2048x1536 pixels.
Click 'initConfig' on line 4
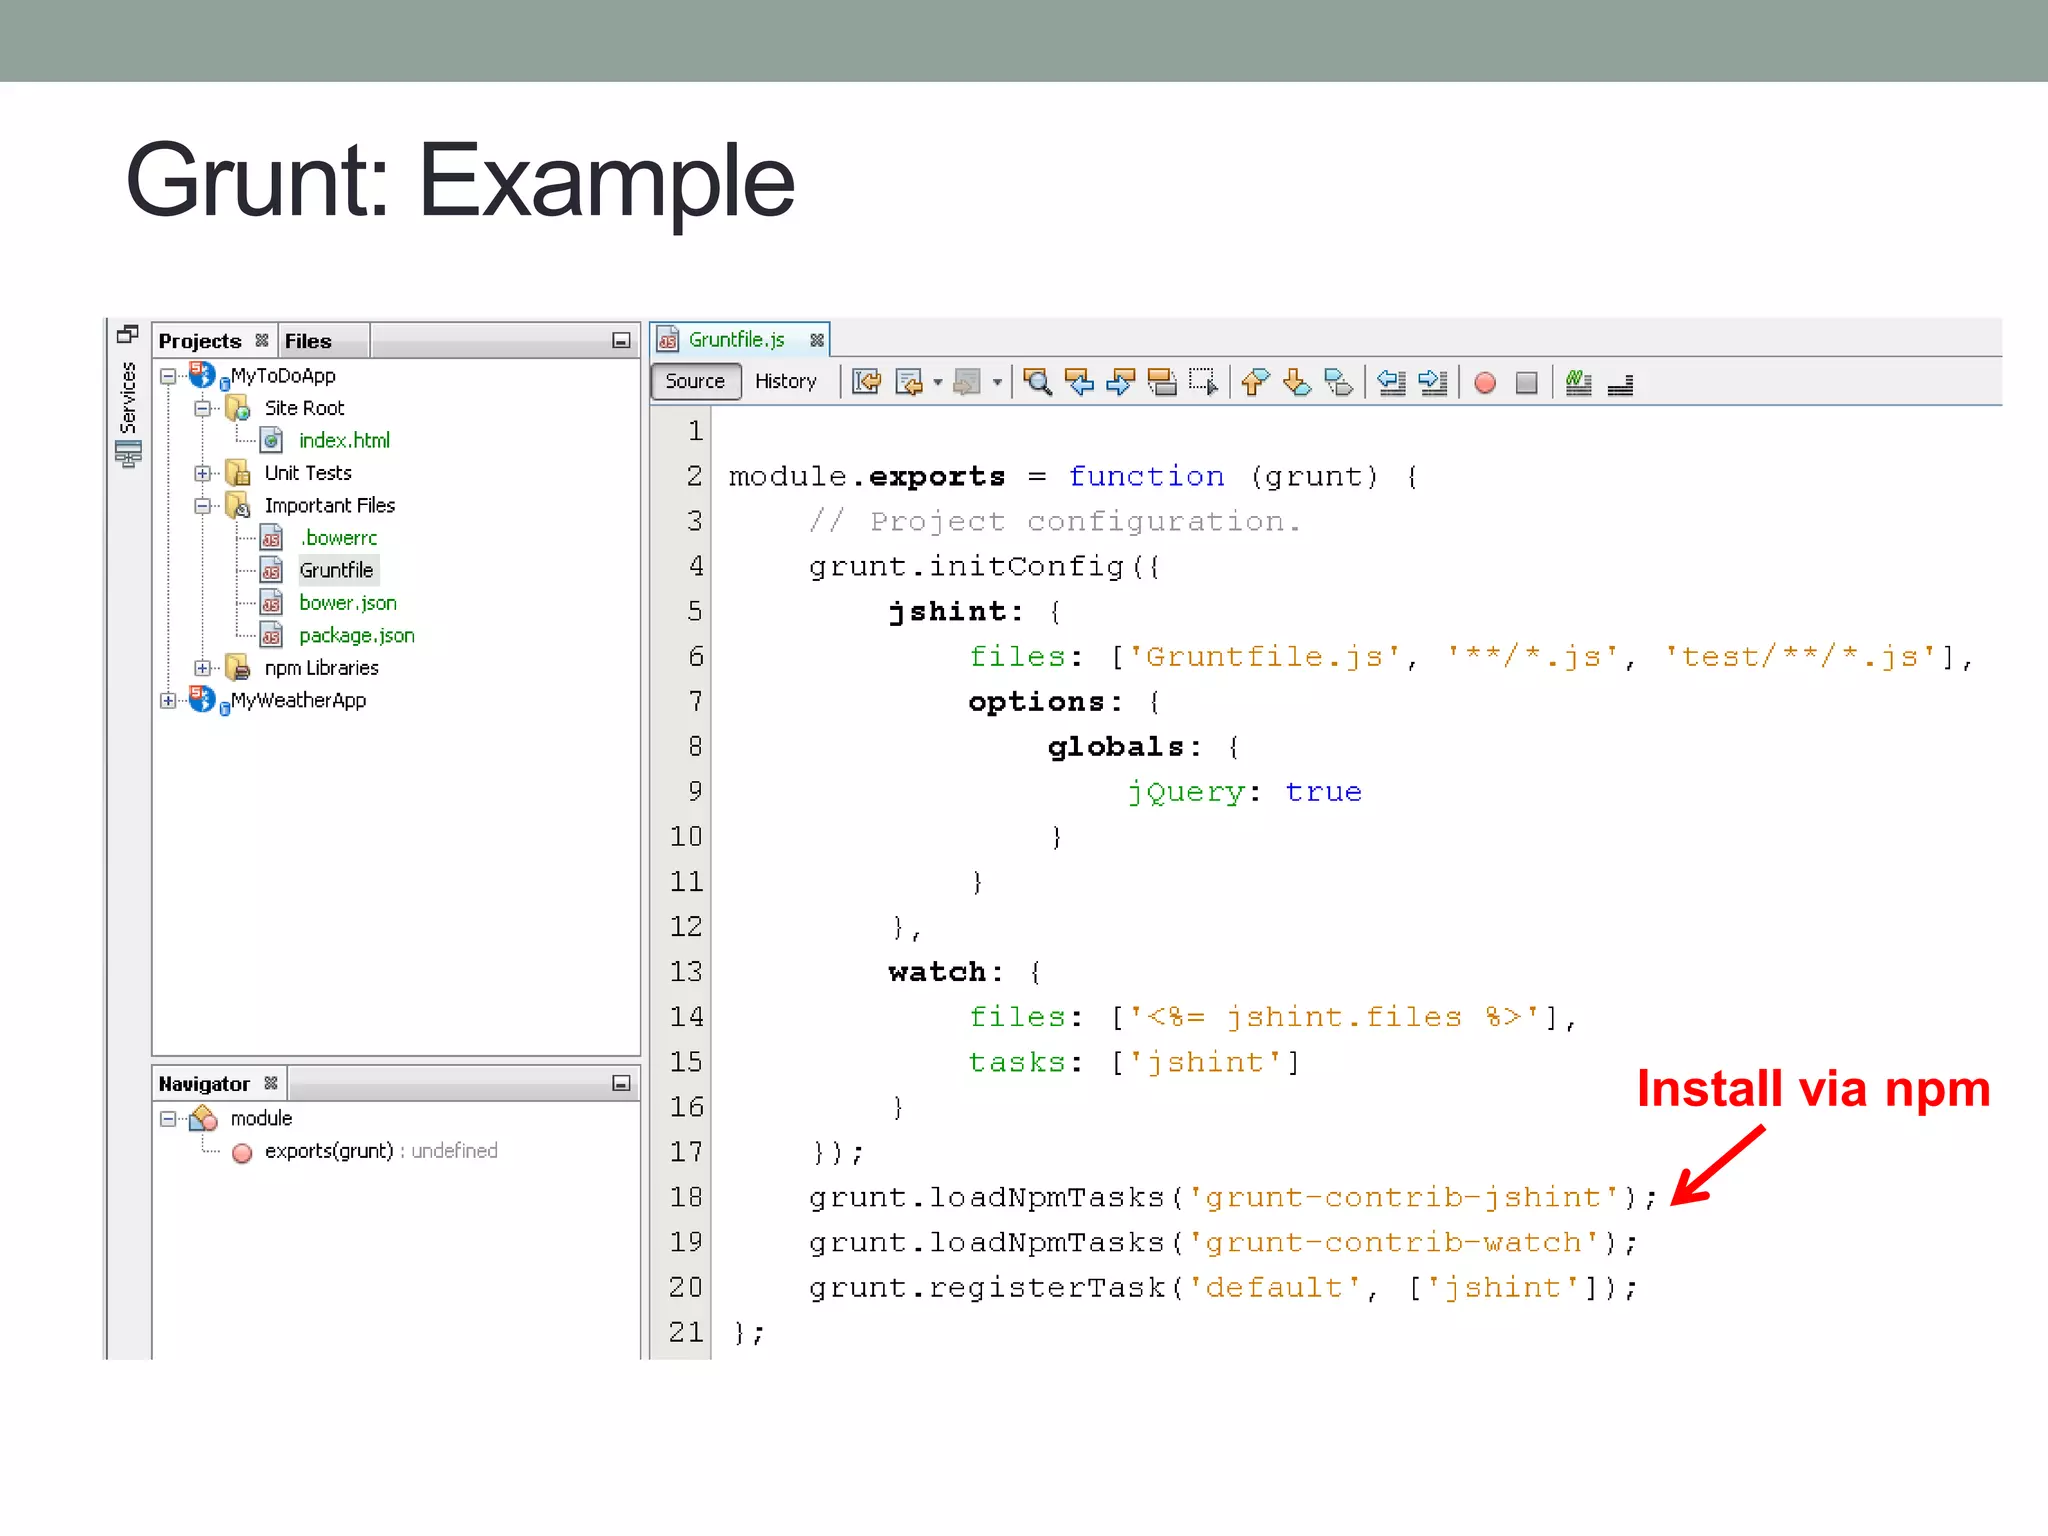[1027, 567]
